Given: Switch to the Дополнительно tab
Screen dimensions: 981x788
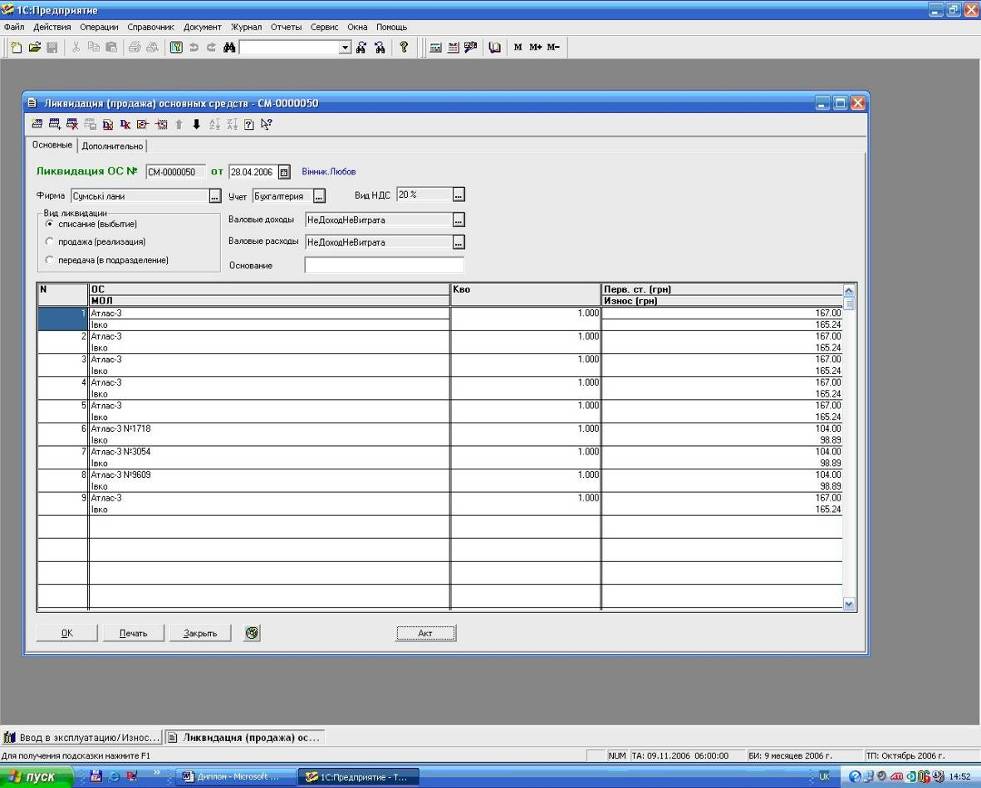Looking at the screenshot, I should pos(112,146).
